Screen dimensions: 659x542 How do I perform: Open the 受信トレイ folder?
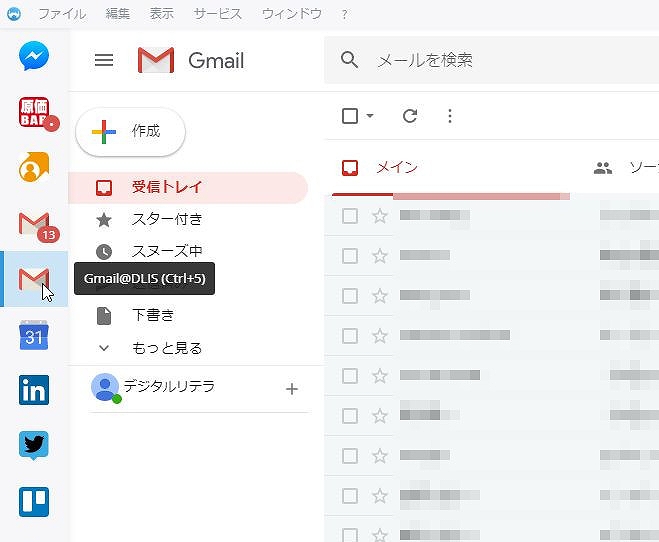(188, 187)
